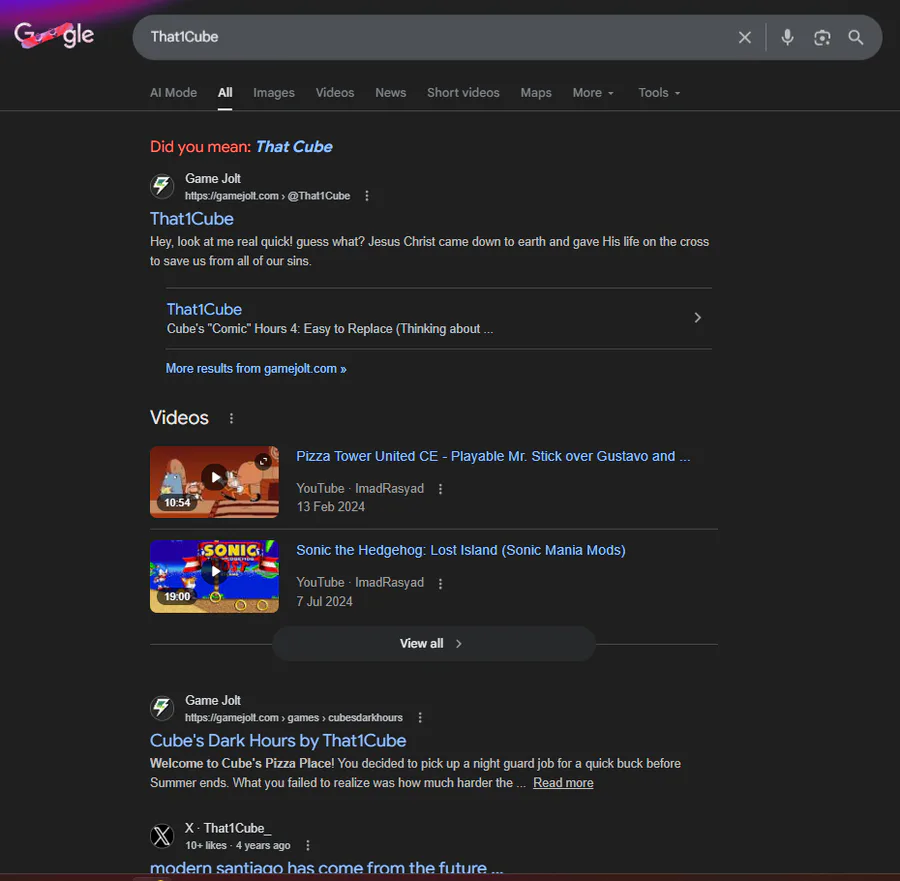Switch to AI Mode tab
This screenshot has height=881, width=900.
[173, 92]
